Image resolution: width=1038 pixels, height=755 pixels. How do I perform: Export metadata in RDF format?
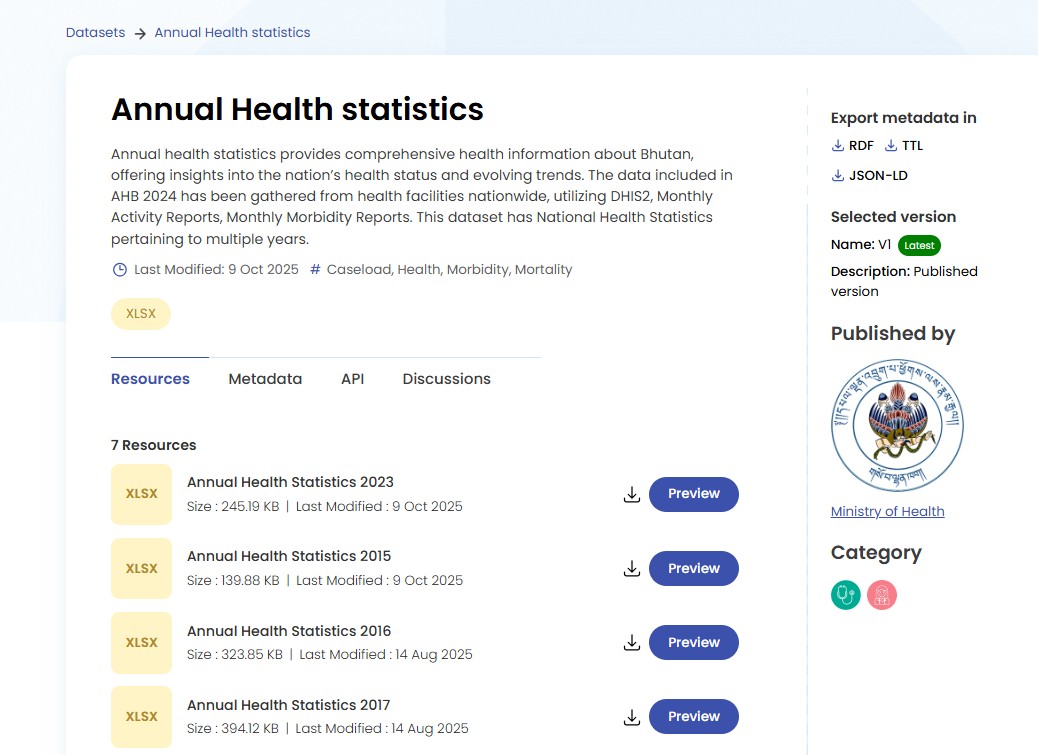pos(852,146)
